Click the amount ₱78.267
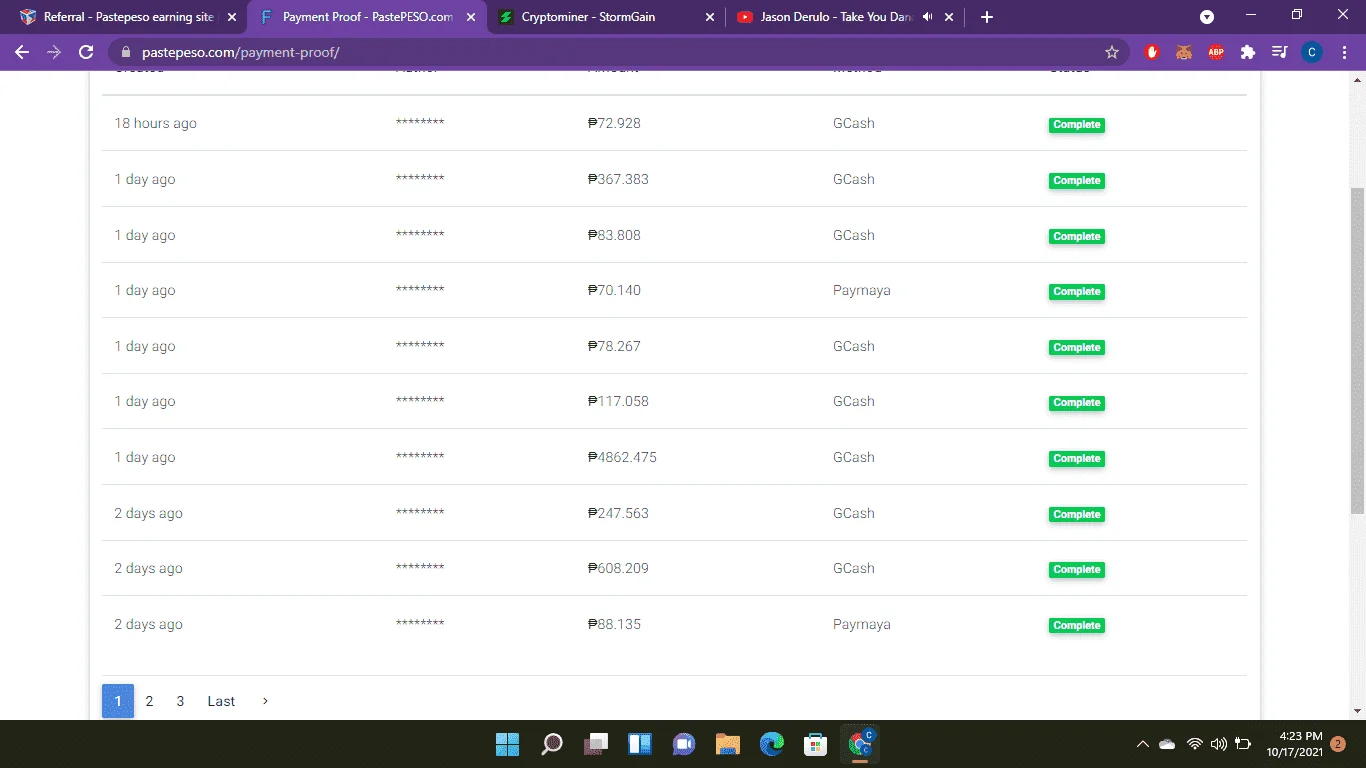This screenshot has height=768, width=1366. [614, 346]
